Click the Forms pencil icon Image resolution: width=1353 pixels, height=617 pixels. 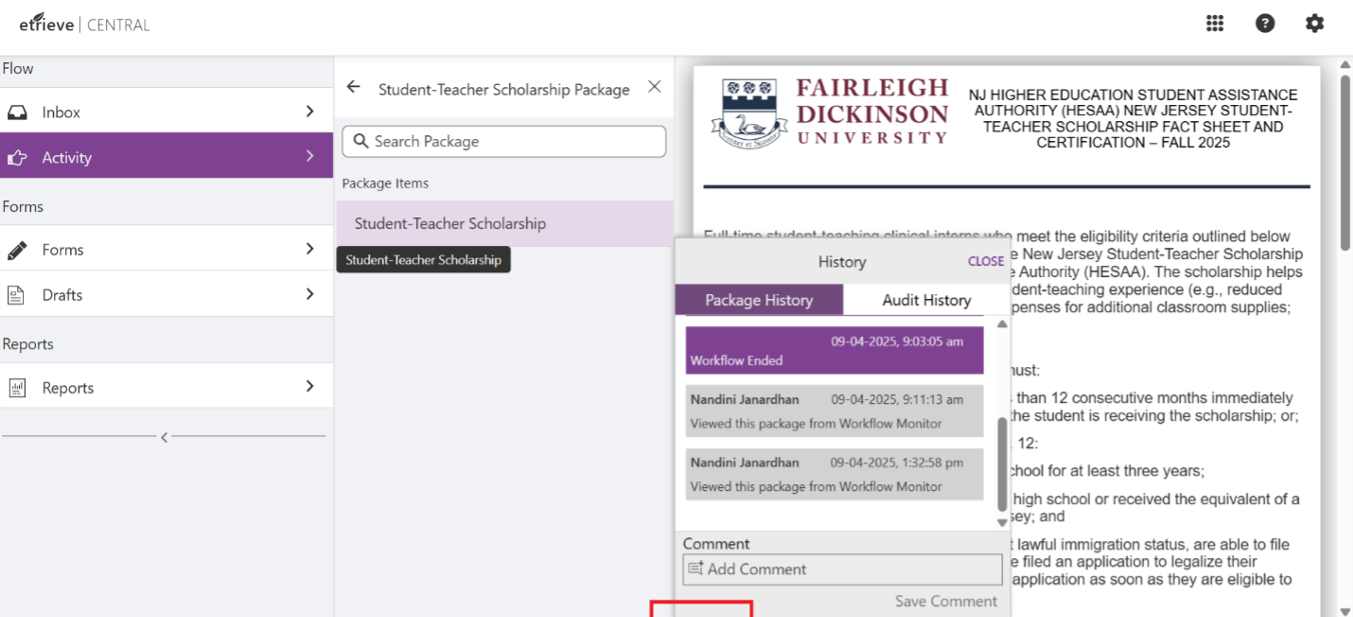point(17,250)
